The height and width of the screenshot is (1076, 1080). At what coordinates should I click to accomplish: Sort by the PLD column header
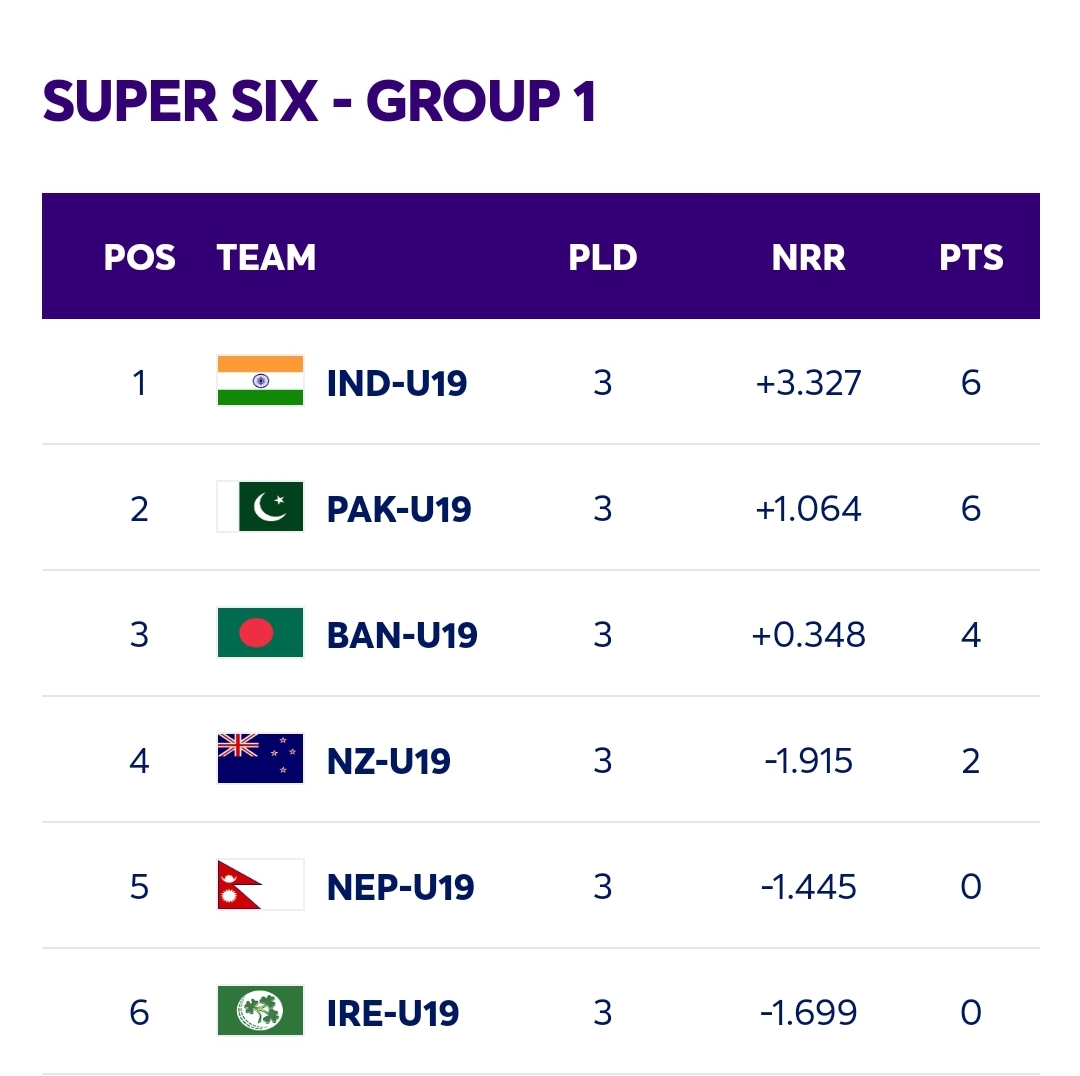click(603, 258)
